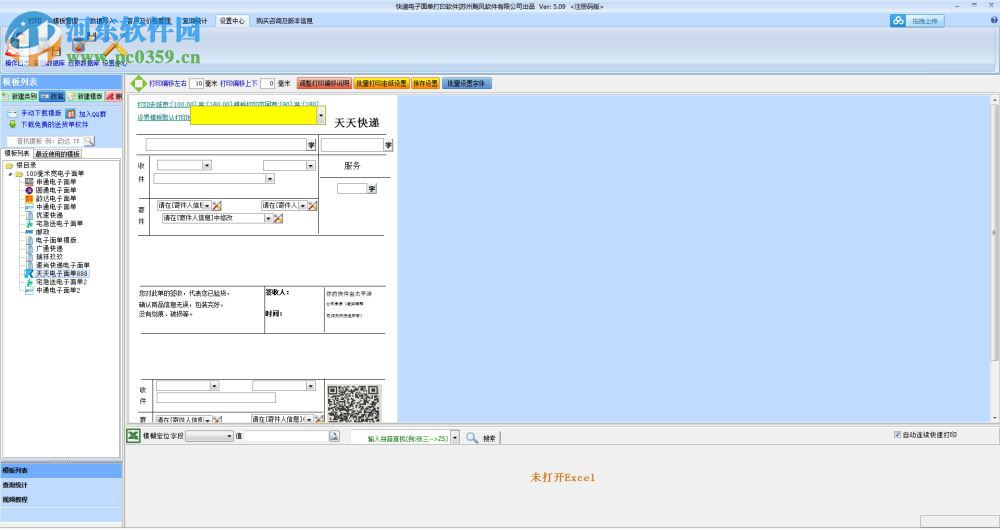Viewport: 1000px width, 529px height.
Task: Click the 加入QQ群 icon
Action: click(x=71, y=113)
